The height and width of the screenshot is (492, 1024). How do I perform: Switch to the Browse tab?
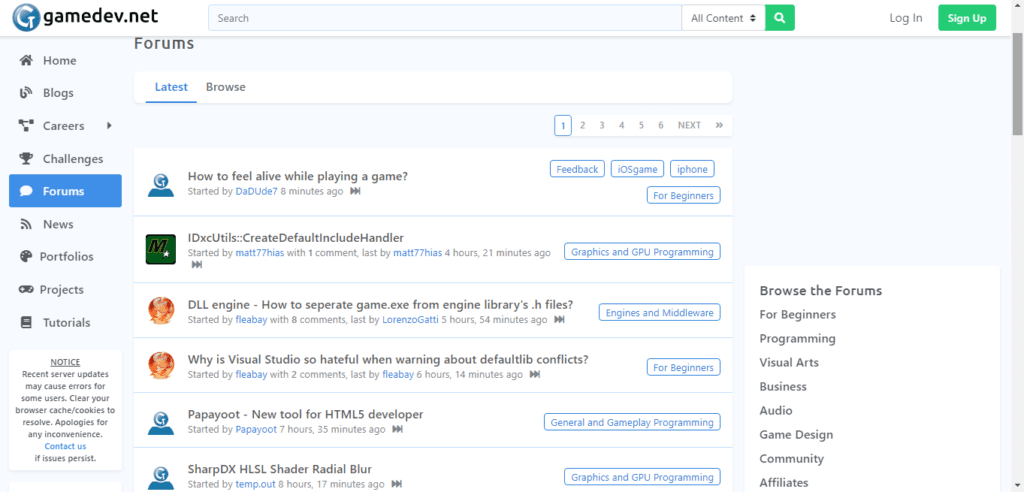(x=225, y=87)
